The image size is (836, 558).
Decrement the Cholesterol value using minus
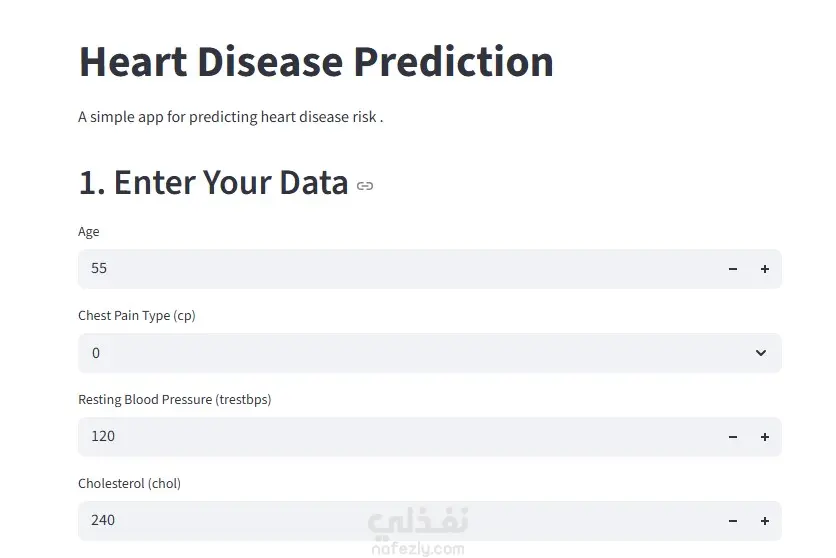click(x=733, y=521)
